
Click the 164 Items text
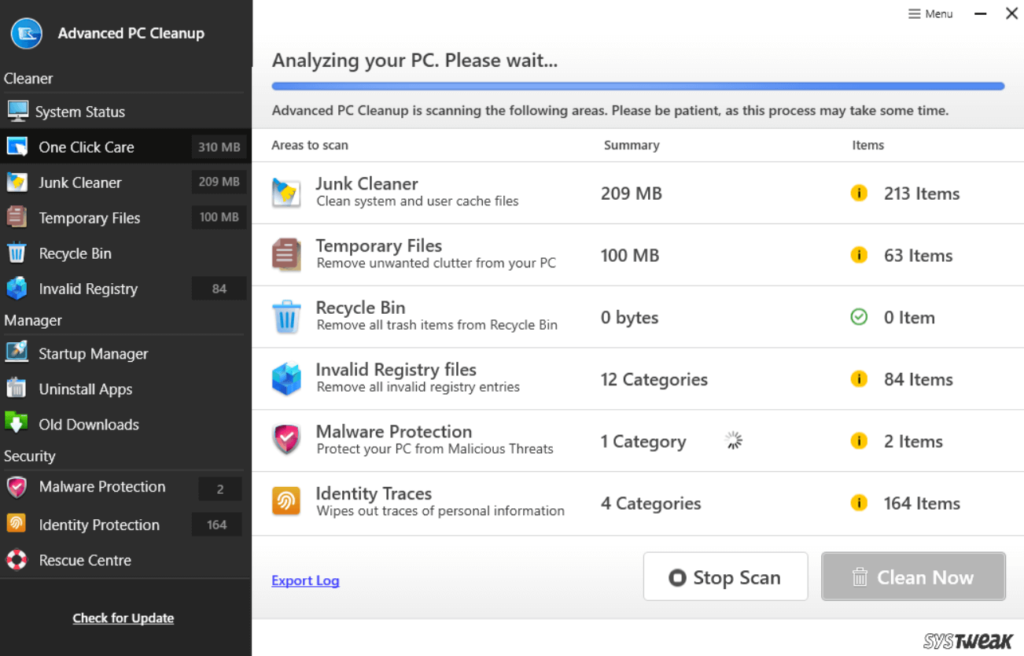click(x=921, y=503)
